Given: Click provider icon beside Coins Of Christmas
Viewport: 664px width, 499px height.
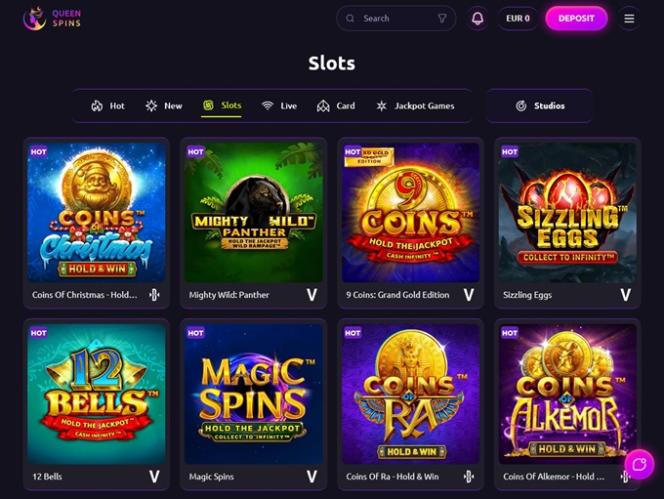Looking at the screenshot, I should (155, 295).
